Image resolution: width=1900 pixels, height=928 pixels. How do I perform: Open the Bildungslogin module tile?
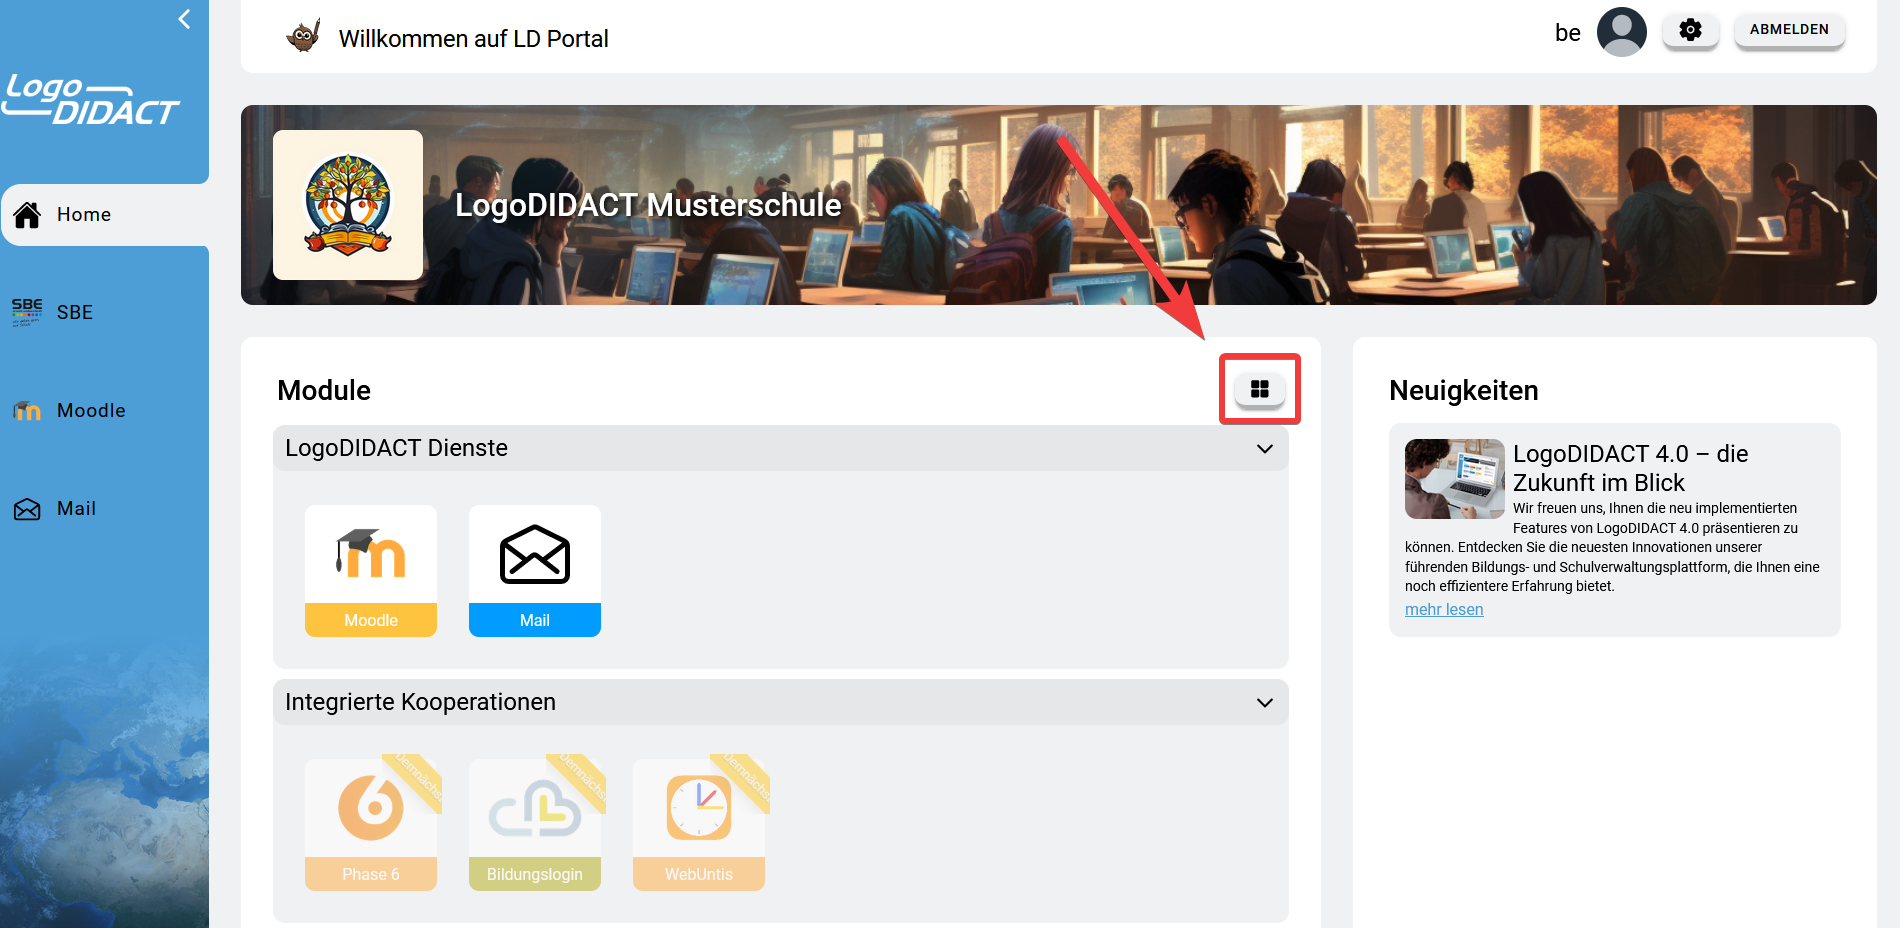tap(535, 825)
